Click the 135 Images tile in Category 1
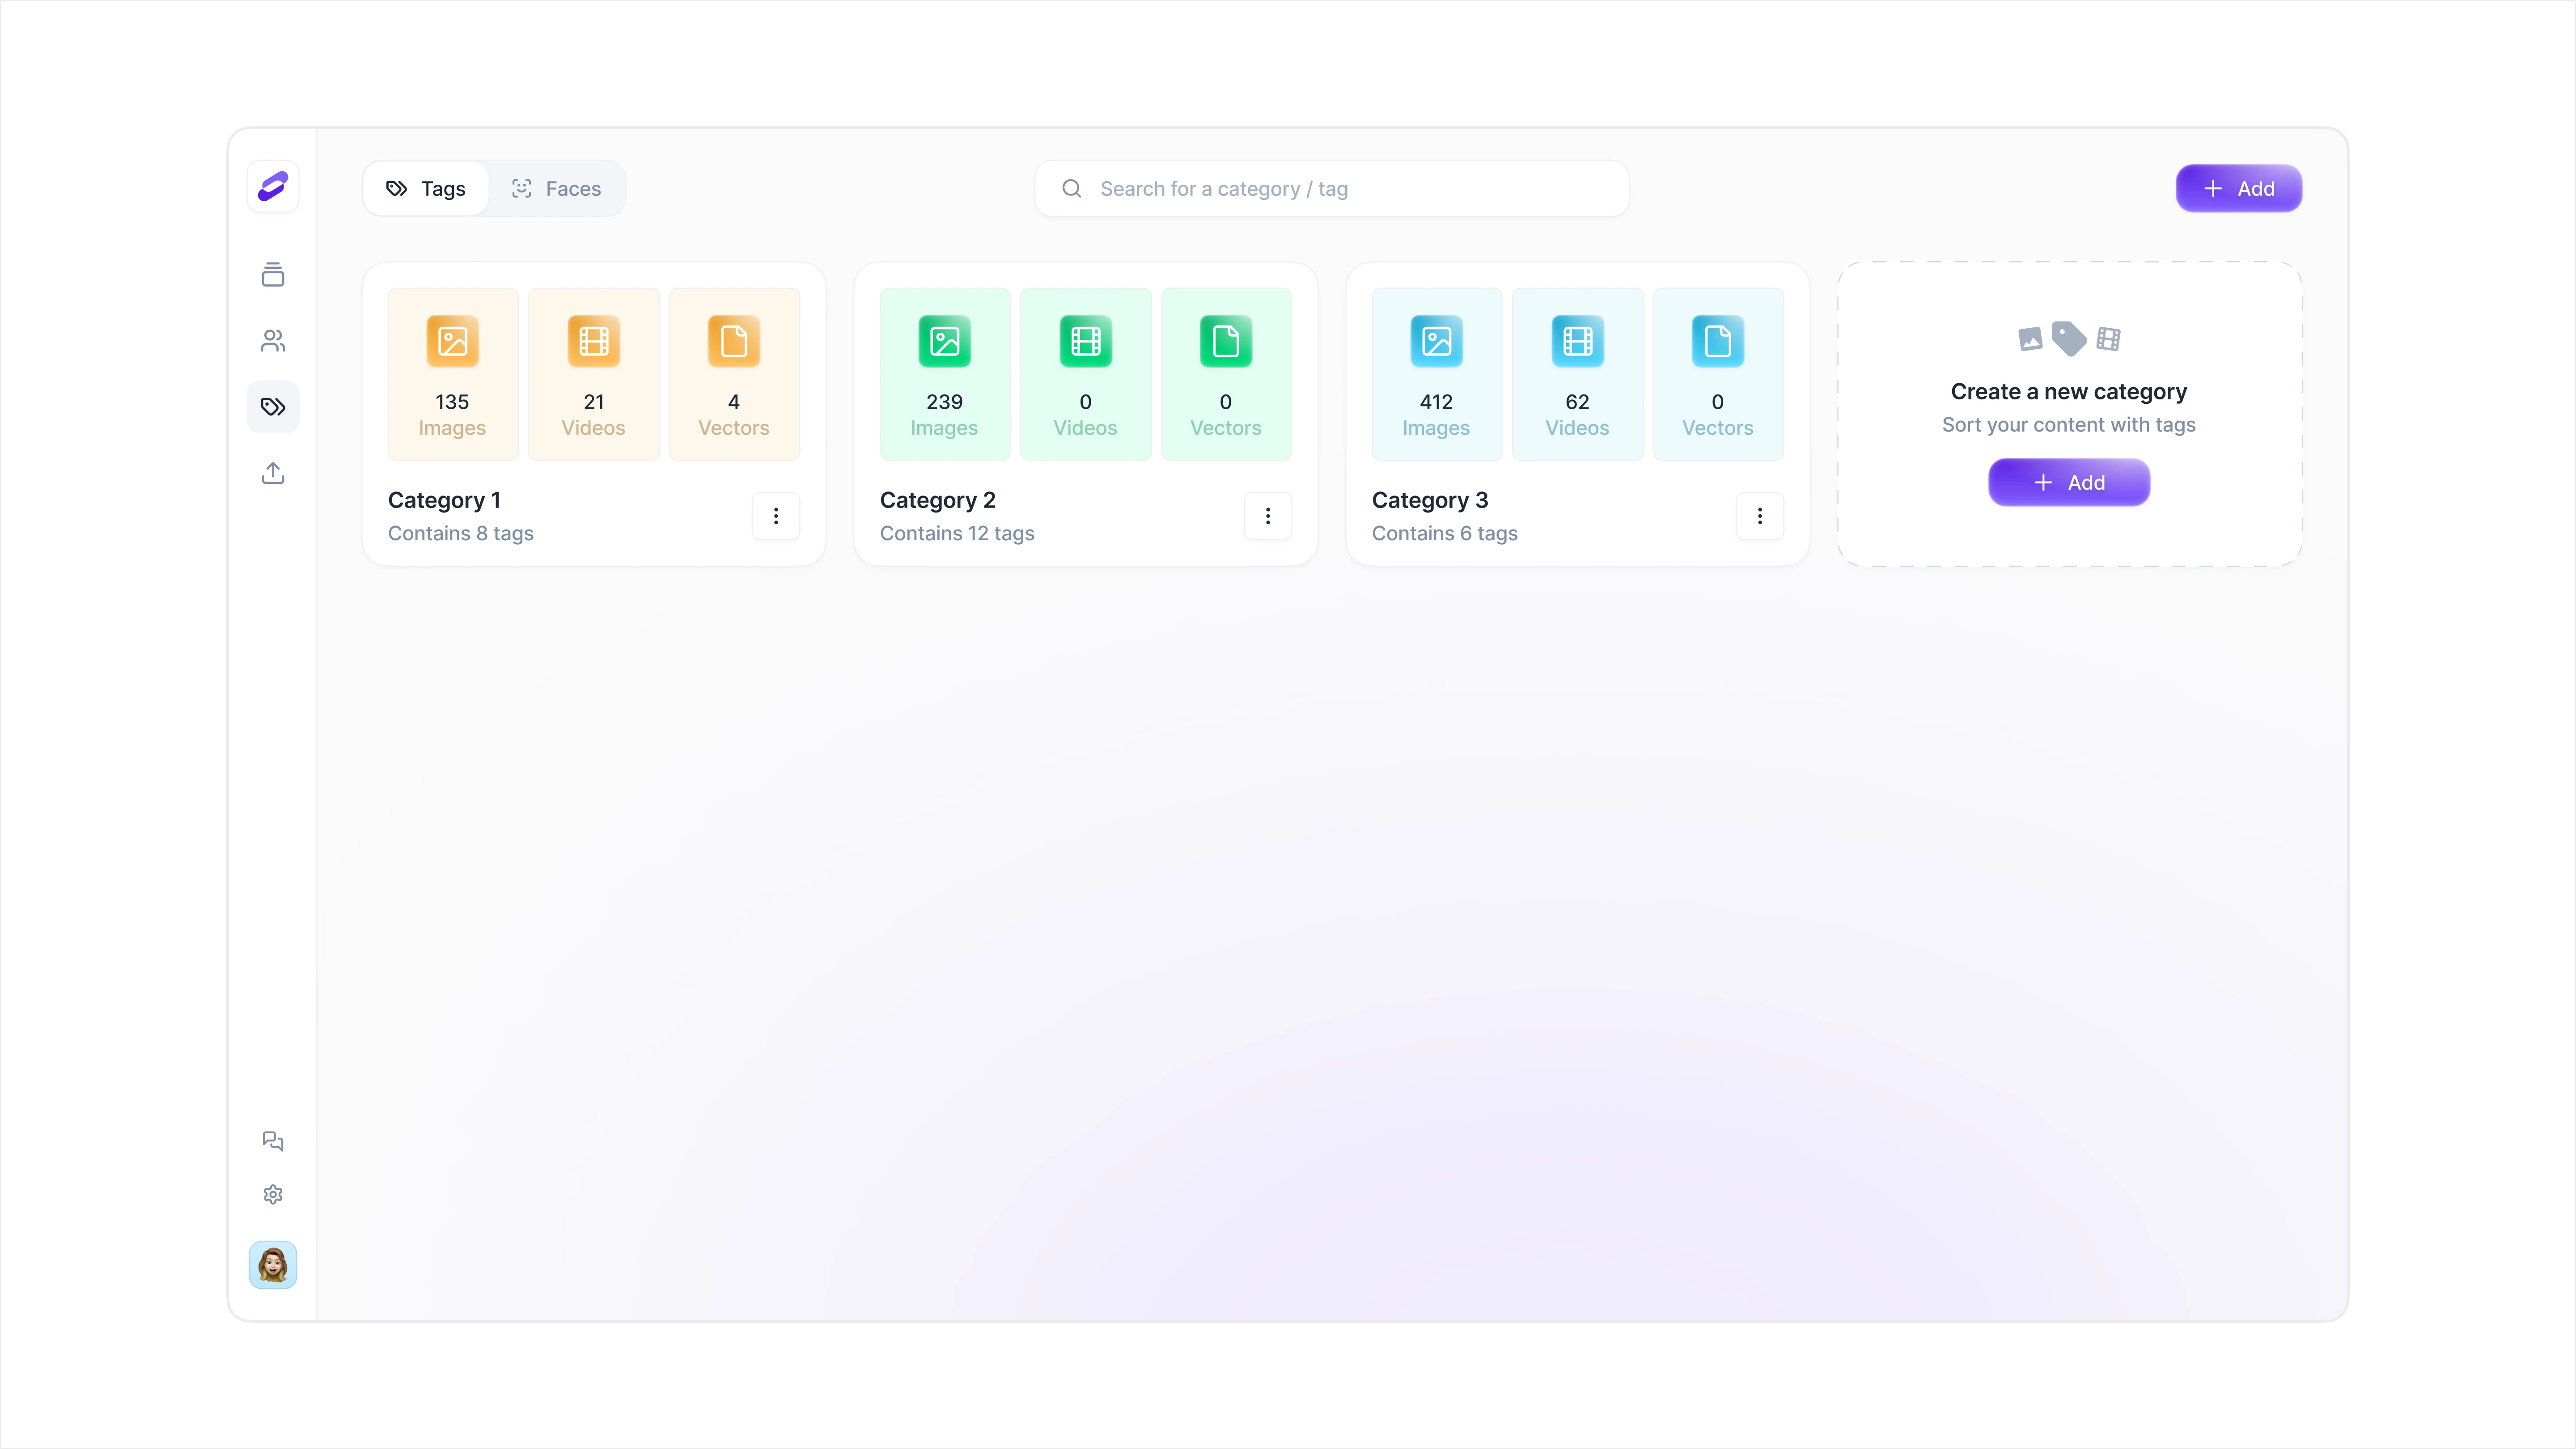Viewport: 2576px width, 1449px height. (x=452, y=374)
